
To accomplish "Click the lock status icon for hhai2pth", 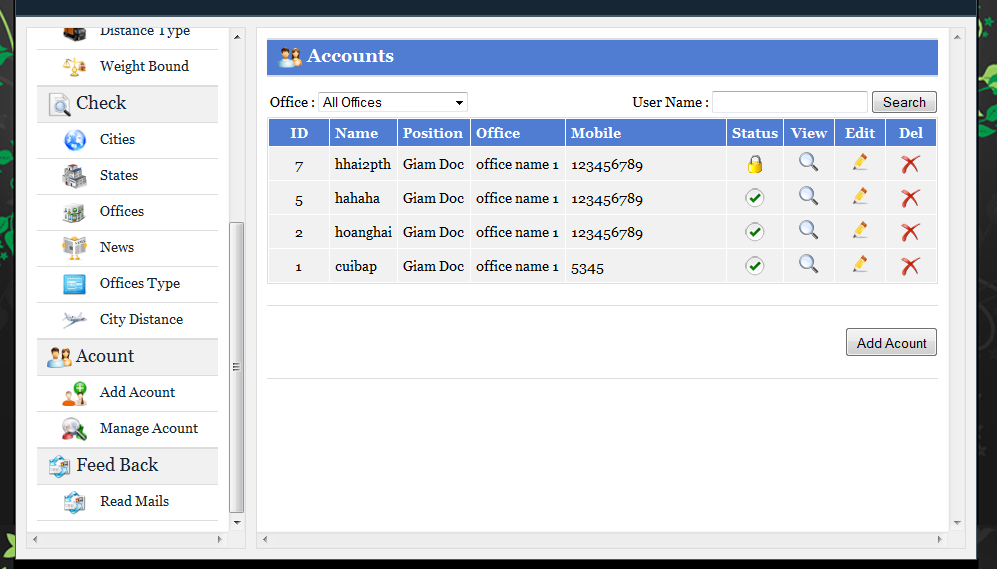I will coord(755,165).
